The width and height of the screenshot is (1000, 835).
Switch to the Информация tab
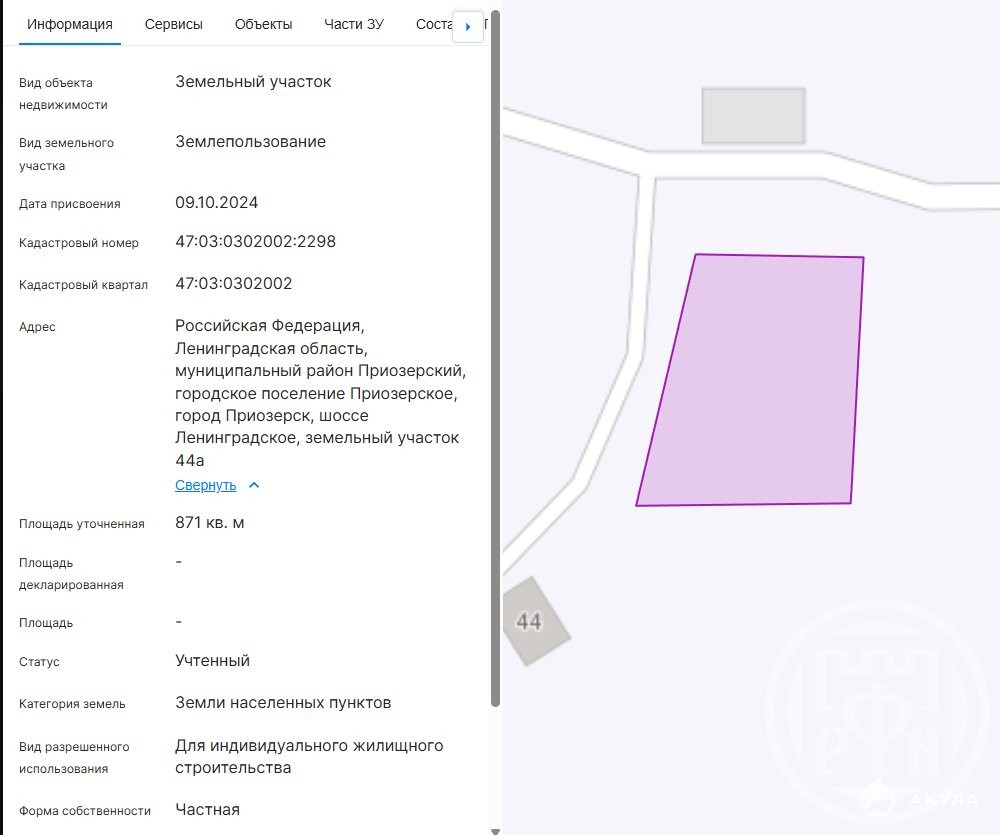(x=70, y=25)
